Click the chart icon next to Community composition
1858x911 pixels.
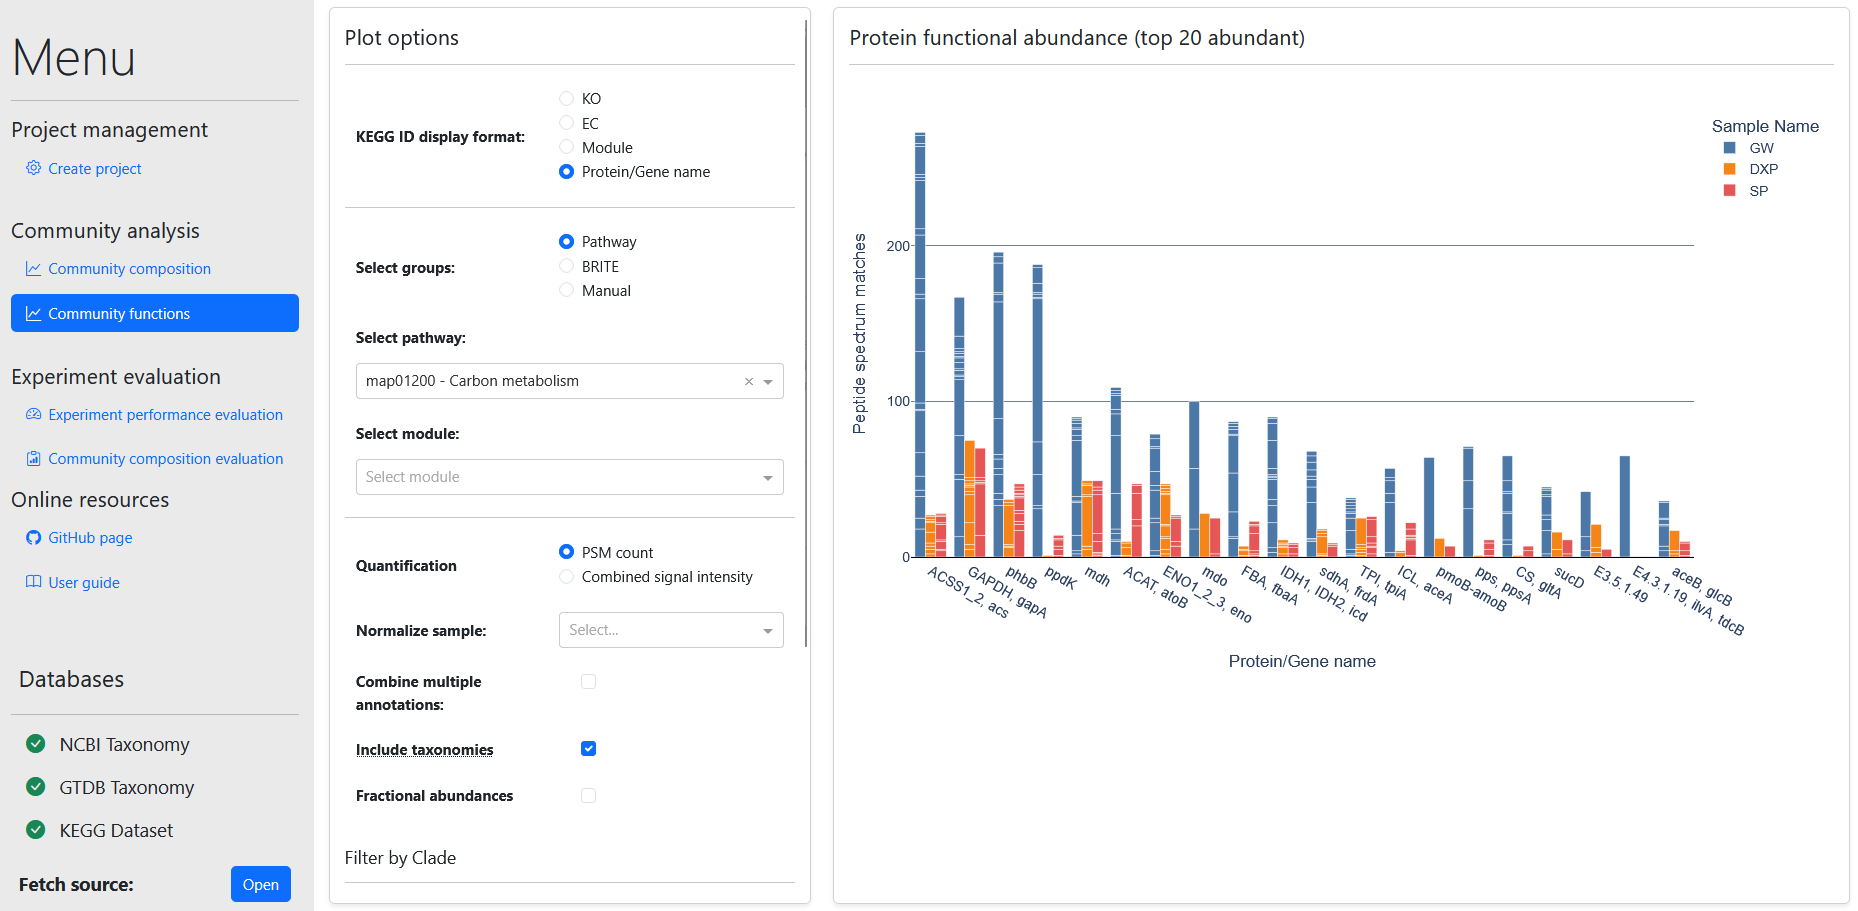pos(34,269)
